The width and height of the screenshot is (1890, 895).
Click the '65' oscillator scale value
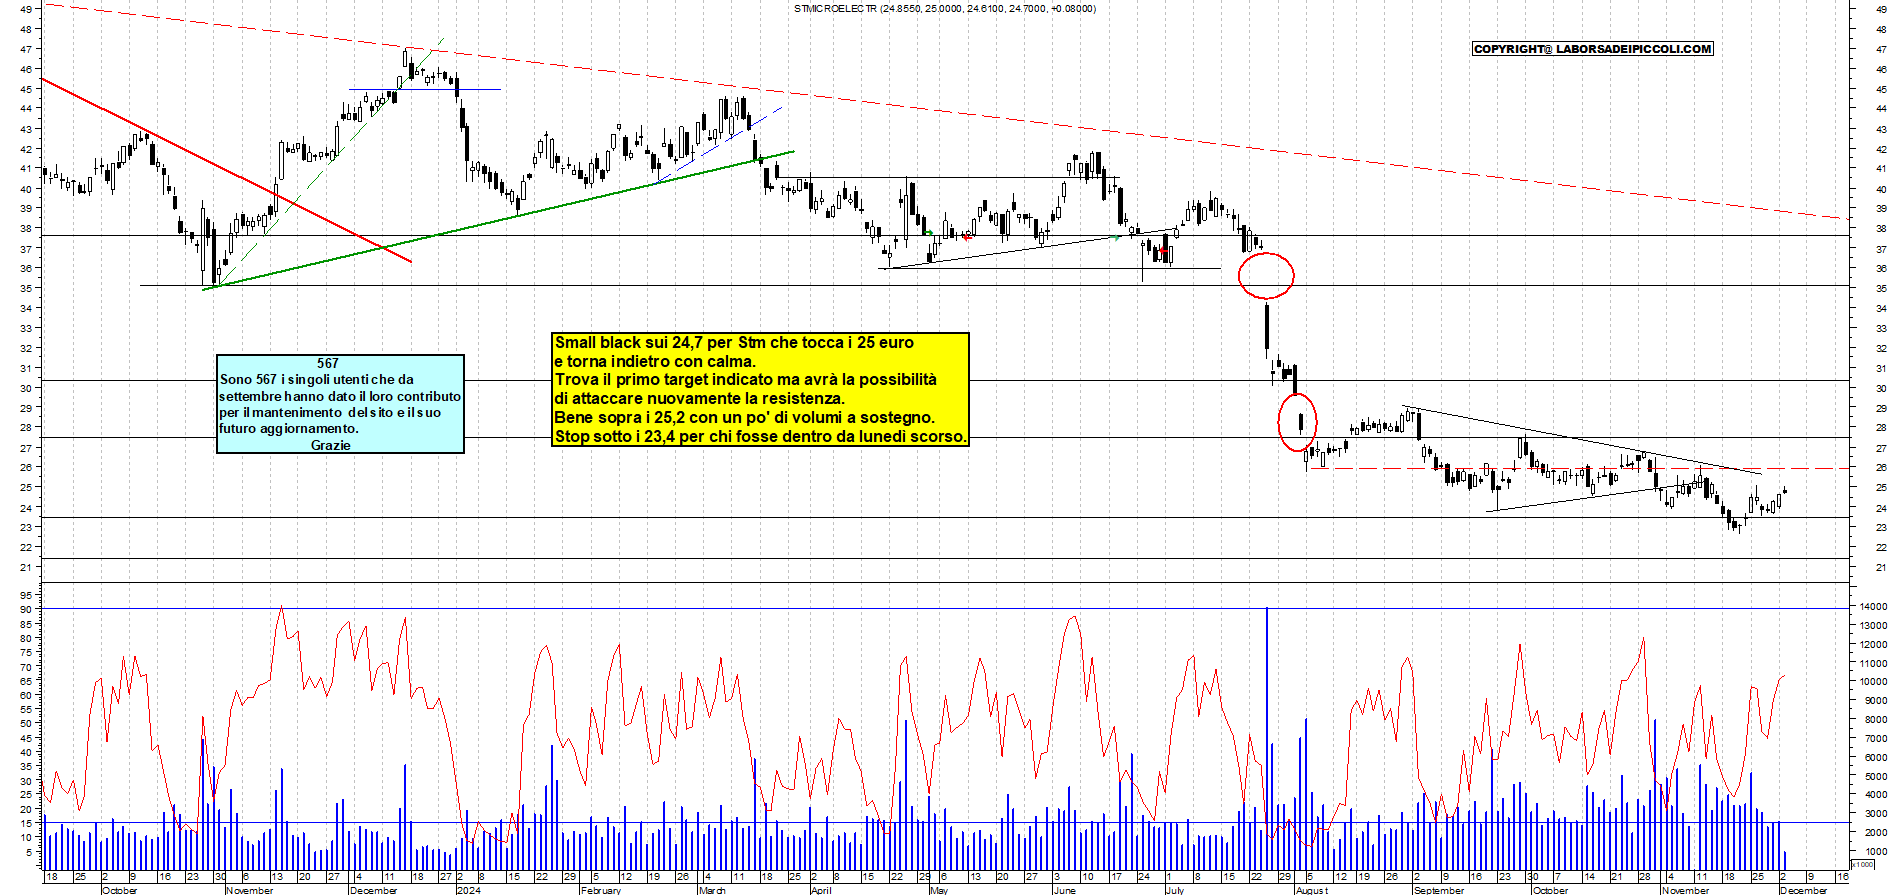(x=26, y=681)
